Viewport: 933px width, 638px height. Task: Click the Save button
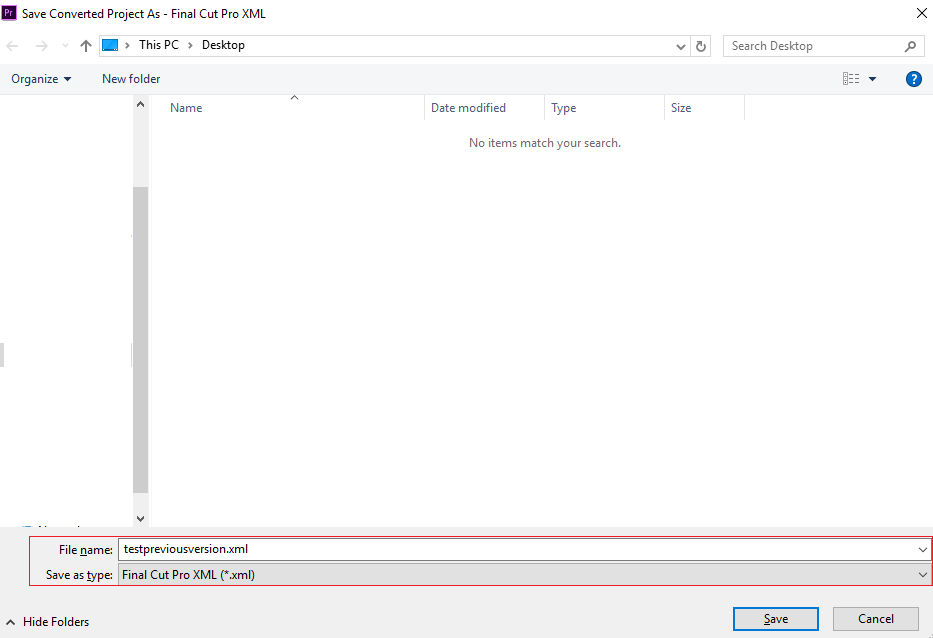pos(775,618)
